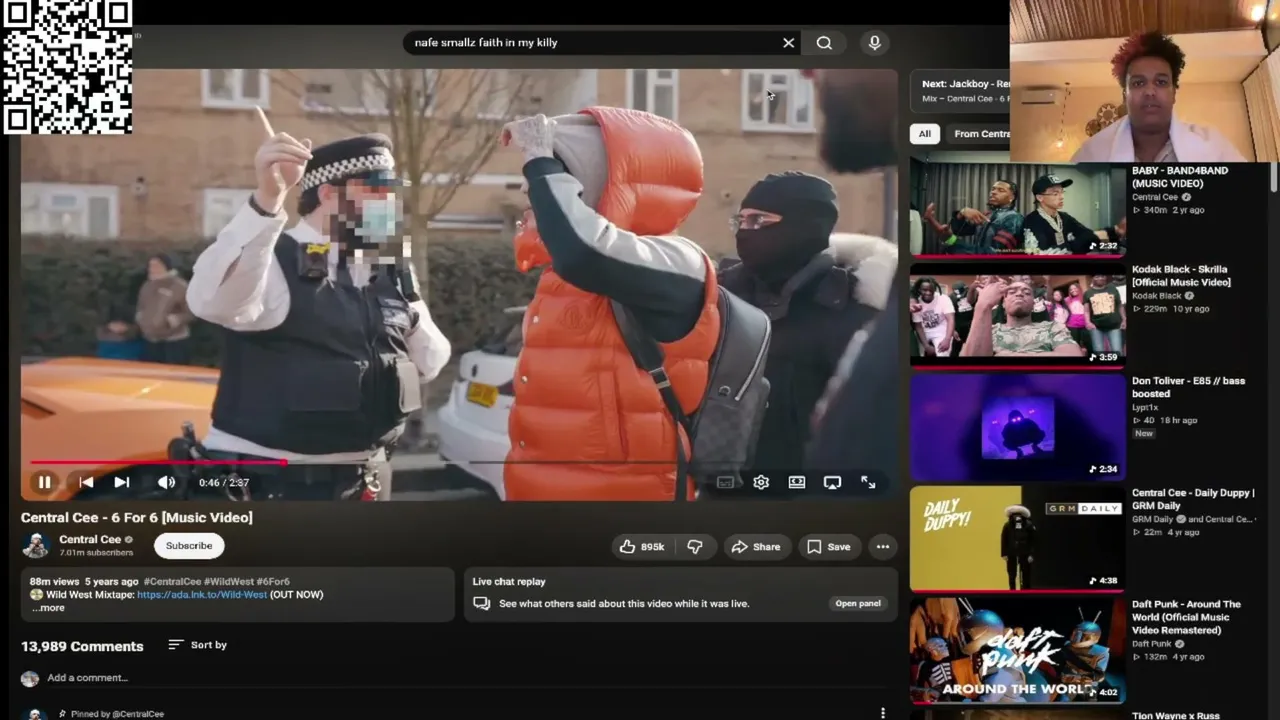
Task: Click the 'Lypt1x' channel name
Action: [1145, 407]
